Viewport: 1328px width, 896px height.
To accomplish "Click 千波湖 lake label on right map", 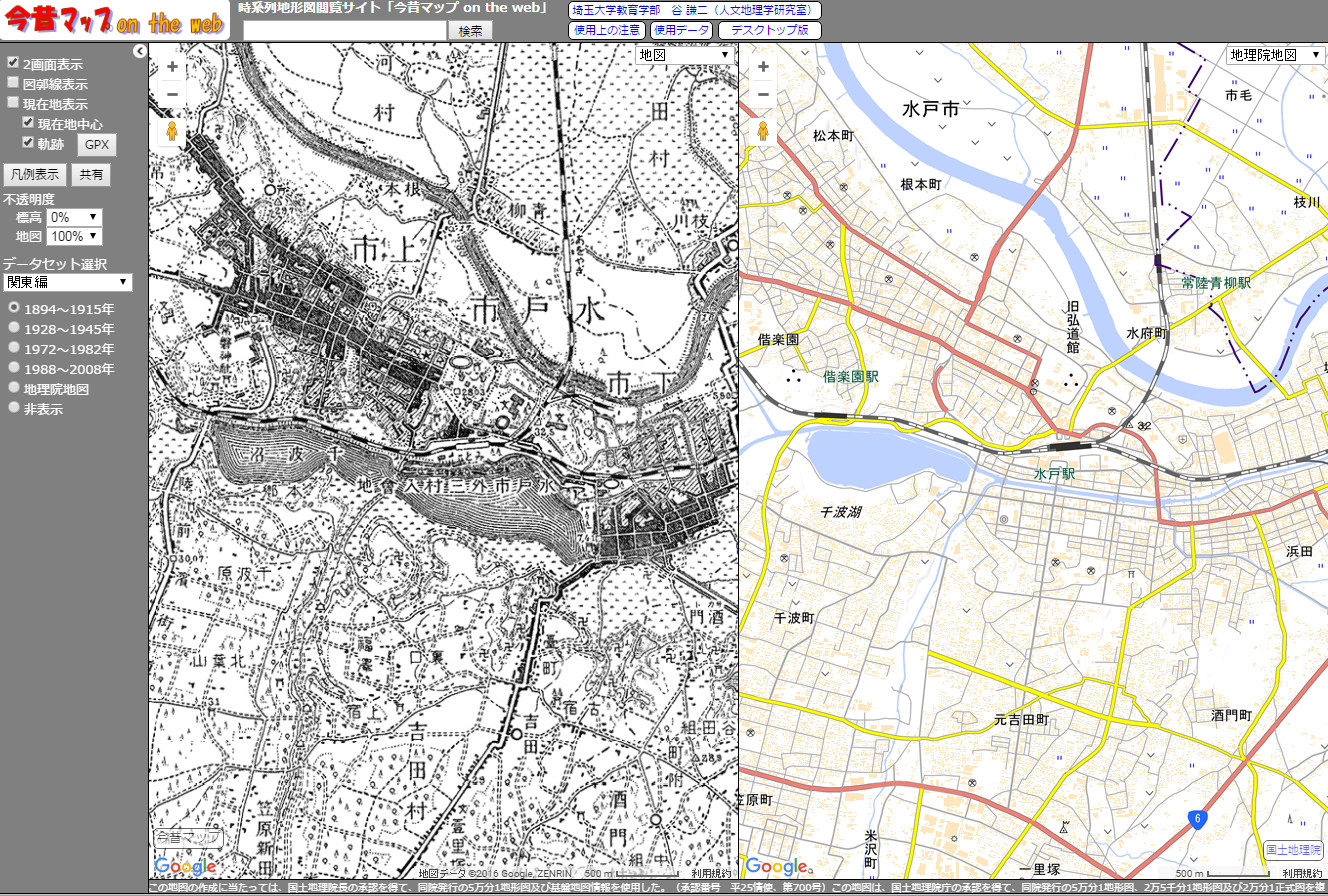I will [x=841, y=511].
